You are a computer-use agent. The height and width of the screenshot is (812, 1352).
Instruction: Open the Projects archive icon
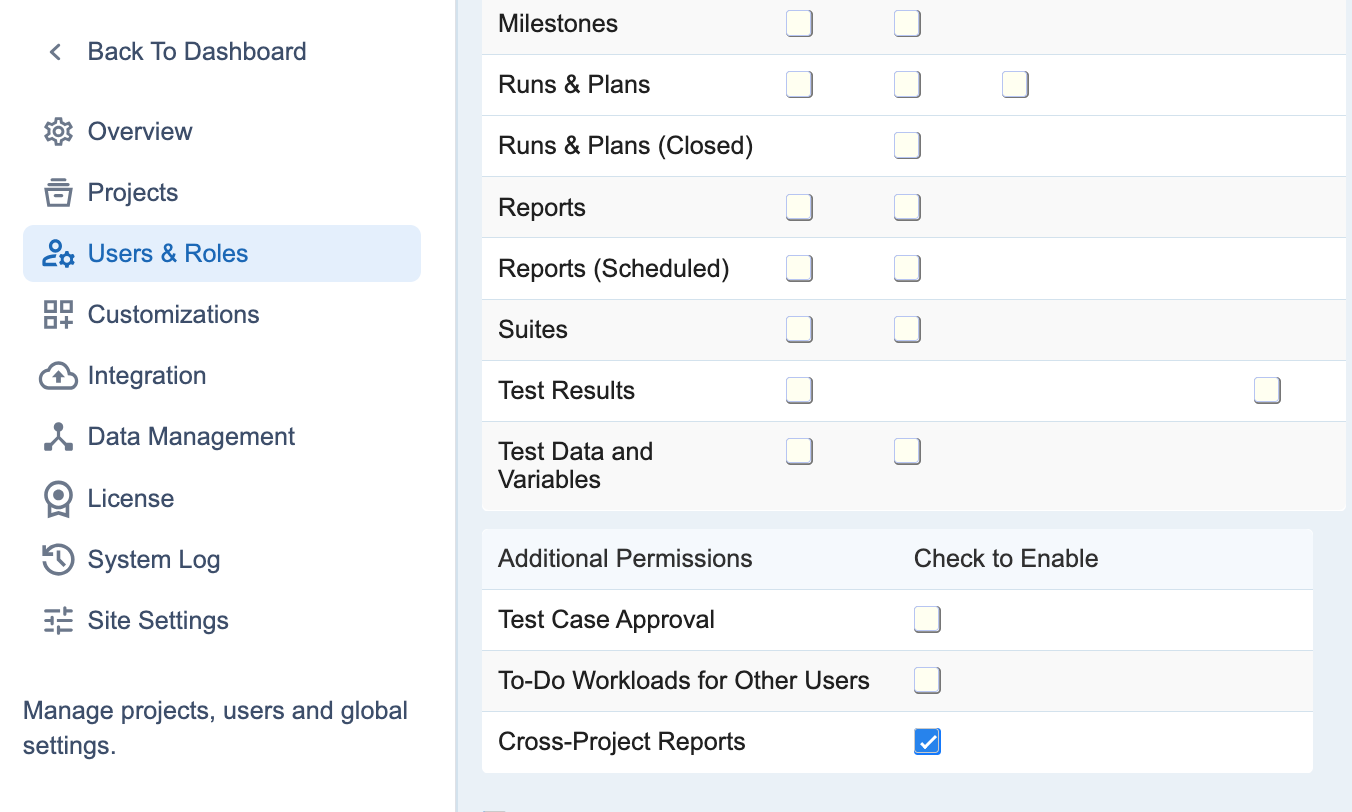(58, 193)
